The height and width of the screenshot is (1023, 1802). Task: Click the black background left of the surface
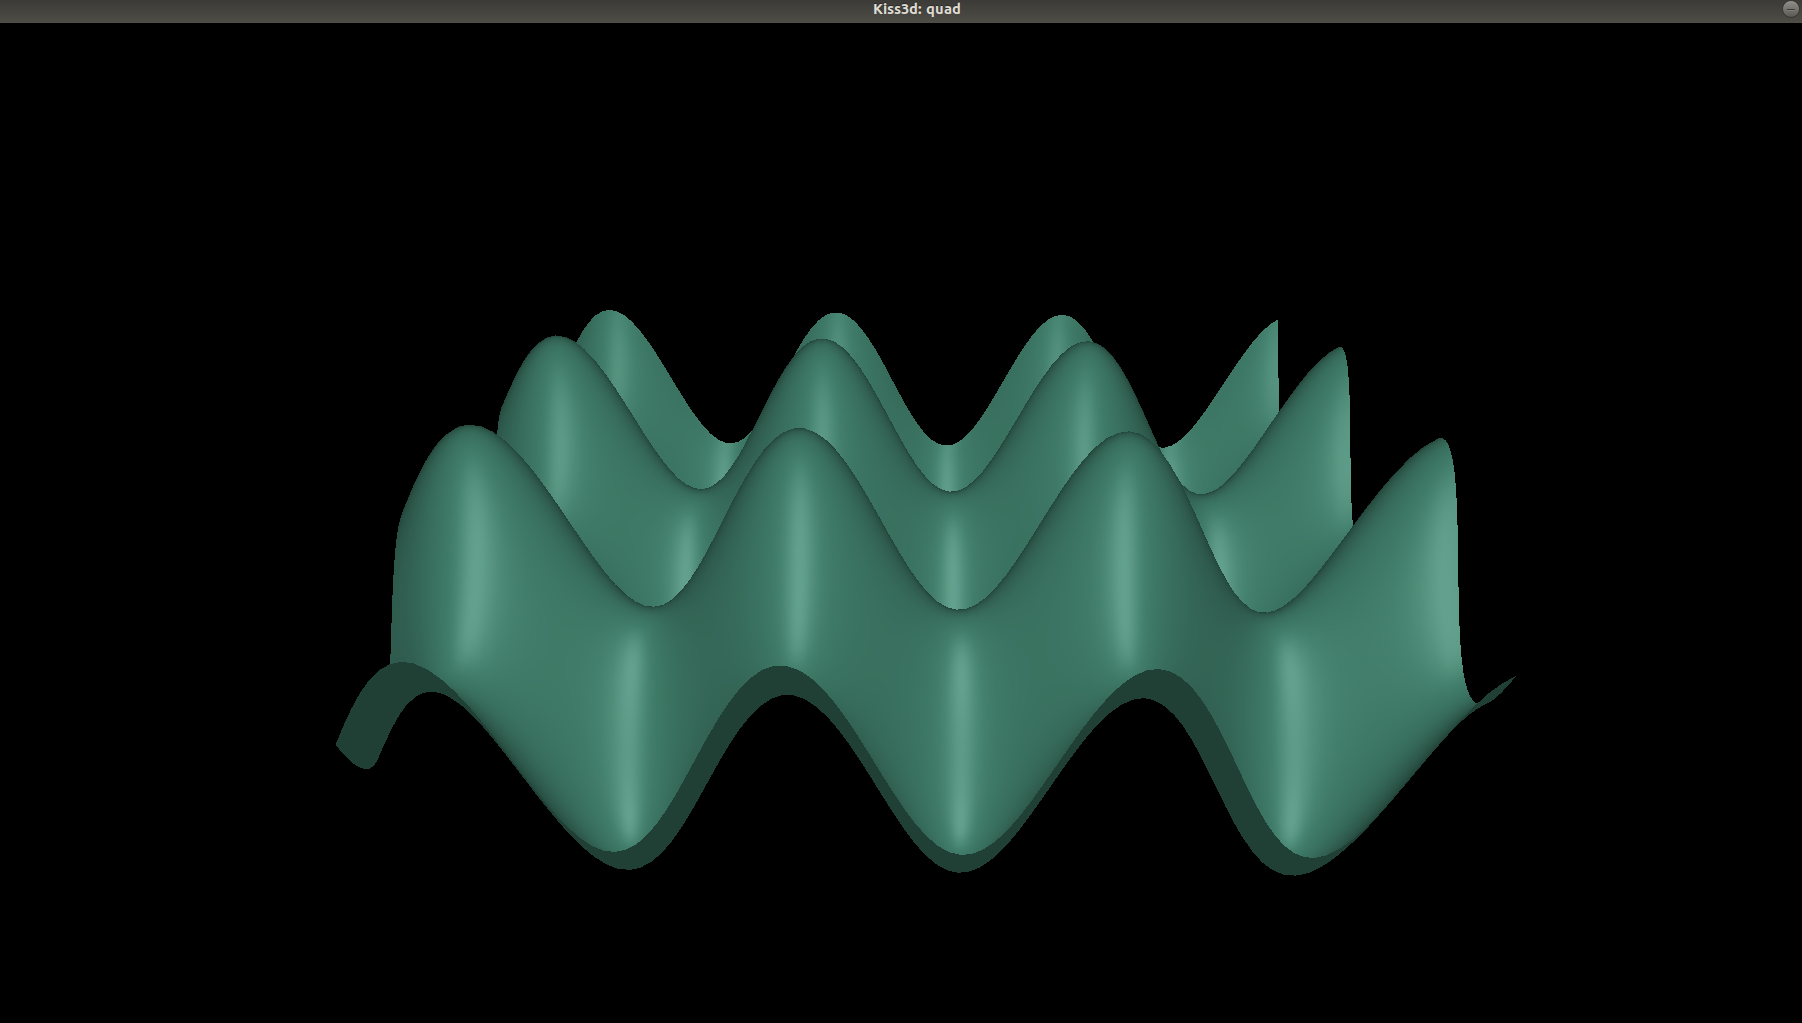tap(180, 500)
